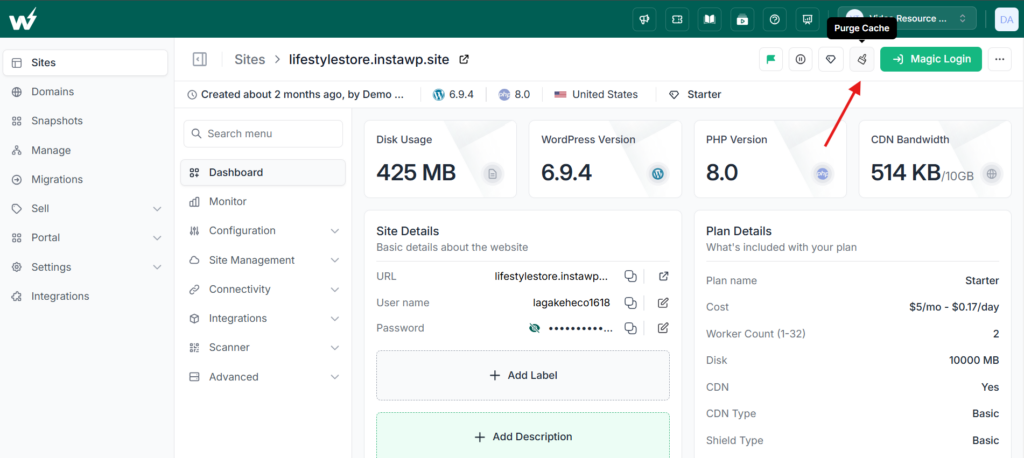Click the United States location in the info bar
Image resolution: width=1024 pixels, height=458 pixels.
click(x=605, y=95)
